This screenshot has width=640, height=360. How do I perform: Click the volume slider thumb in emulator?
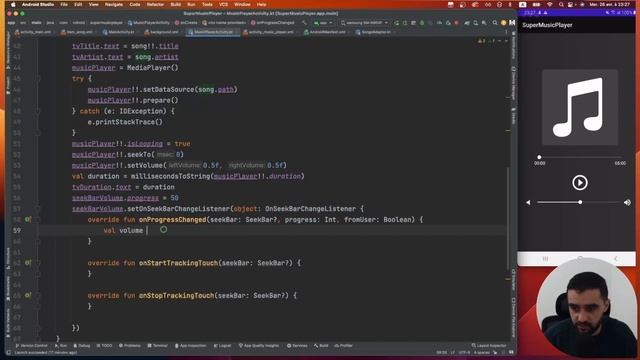(580, 202)
